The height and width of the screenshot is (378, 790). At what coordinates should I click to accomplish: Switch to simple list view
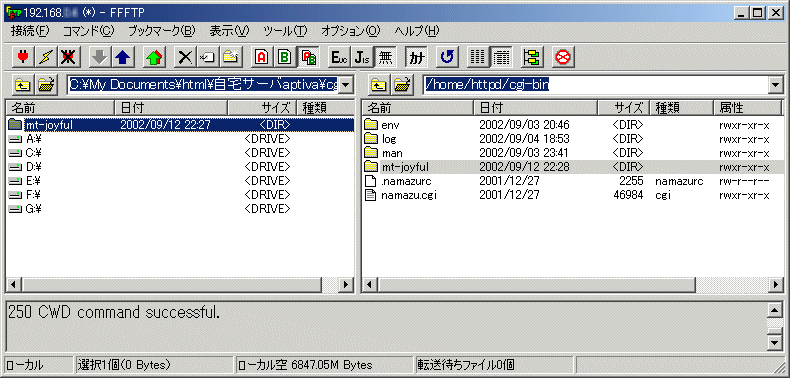click(477, 57)
